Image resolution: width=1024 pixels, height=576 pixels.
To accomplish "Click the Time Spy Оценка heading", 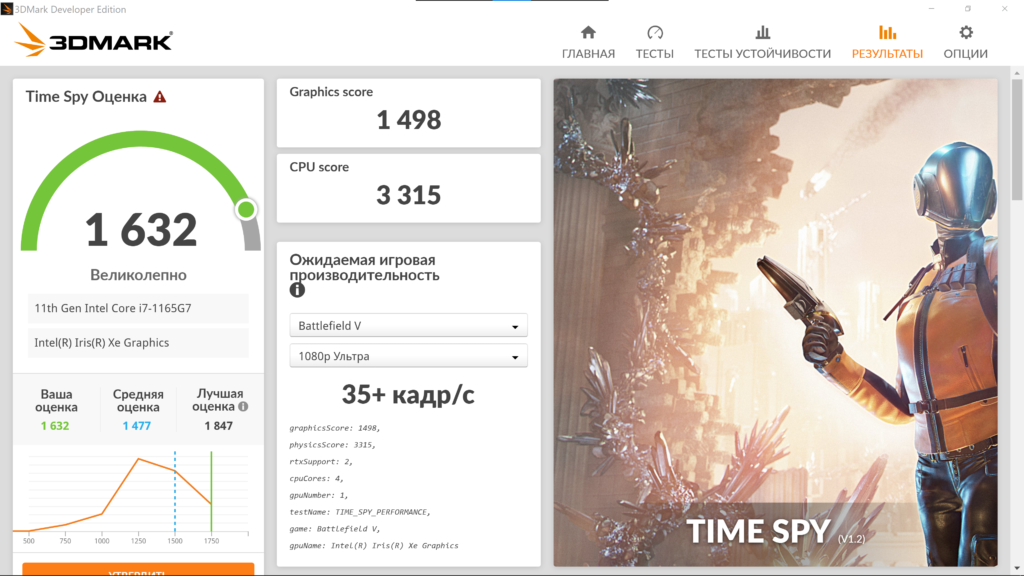I will pos(86,97).
